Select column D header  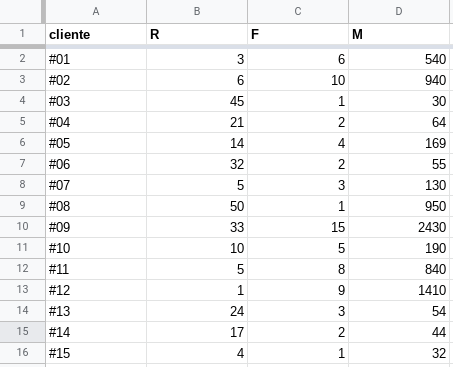click(399, 11)
